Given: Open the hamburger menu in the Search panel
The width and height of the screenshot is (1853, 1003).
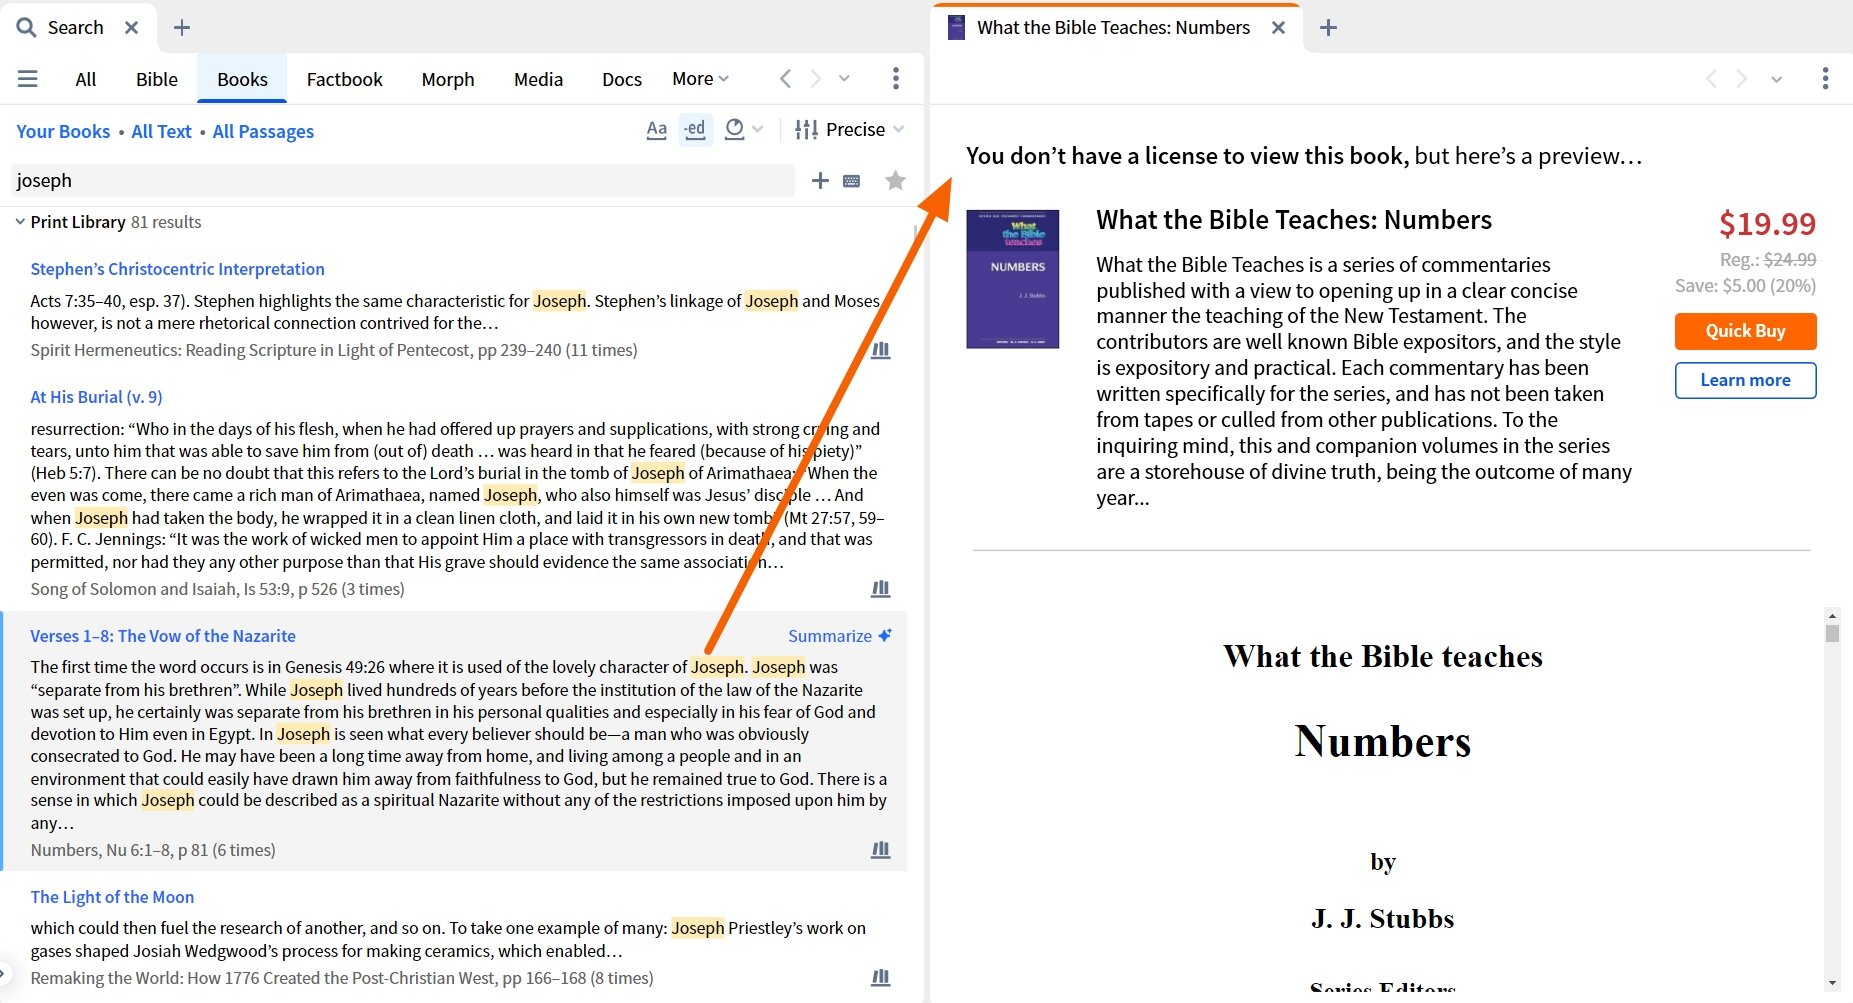Looking at the screenshot, I should [x=27, y=79].
